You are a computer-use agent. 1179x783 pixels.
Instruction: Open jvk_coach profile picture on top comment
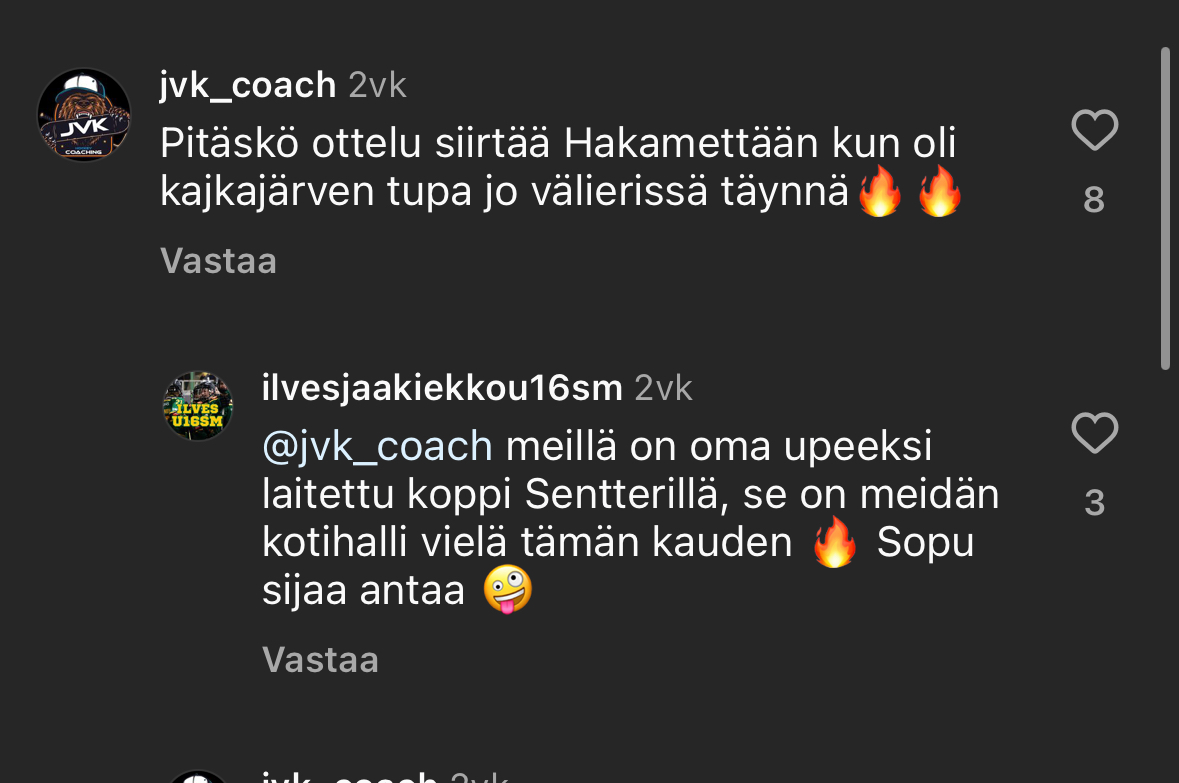pos(84,115)
